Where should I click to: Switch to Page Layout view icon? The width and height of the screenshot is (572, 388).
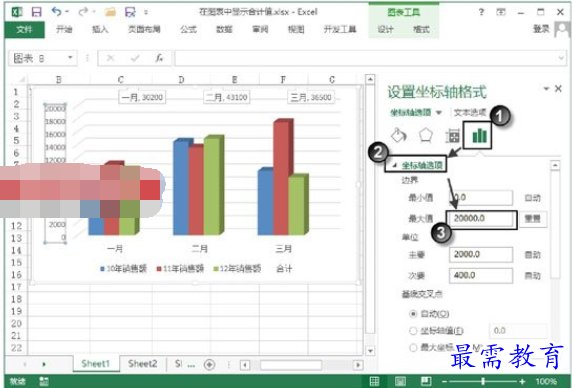tap(400, 381)
